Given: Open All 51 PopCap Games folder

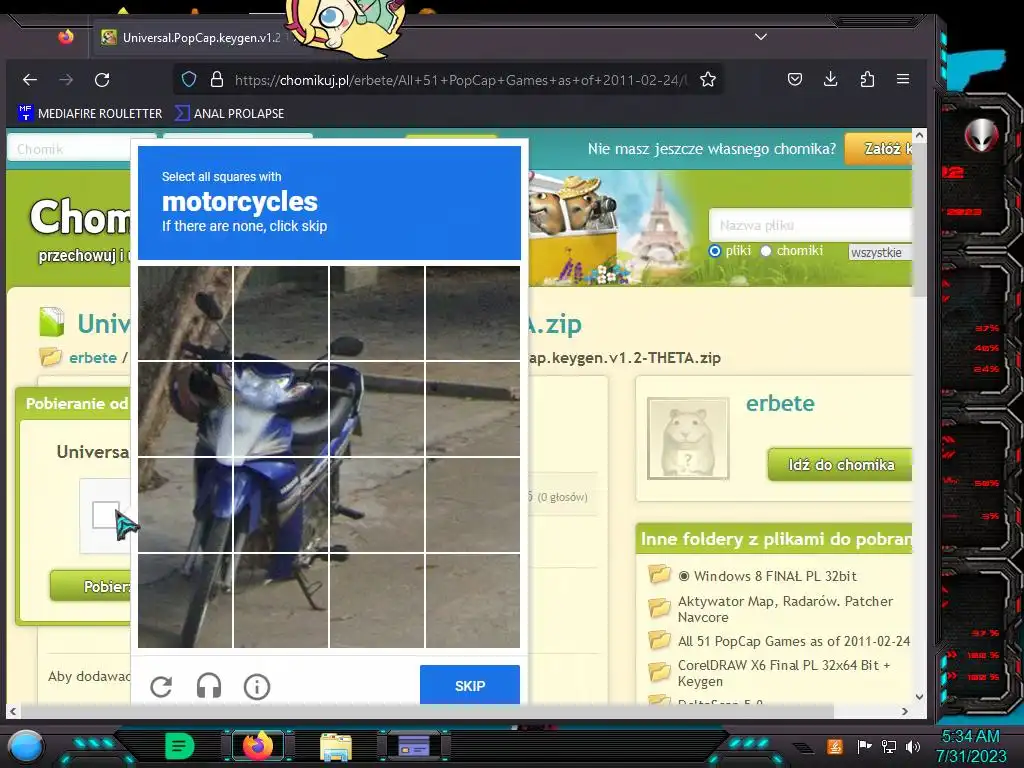Looking at the screenshot, I should coord(793,641).
